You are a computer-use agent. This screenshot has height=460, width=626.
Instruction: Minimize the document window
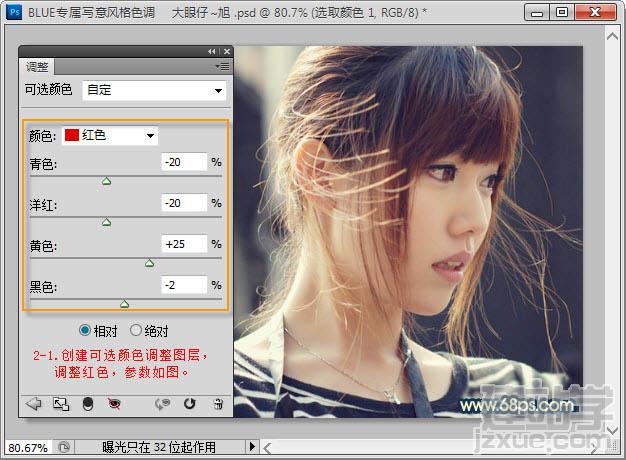(537, 12)
